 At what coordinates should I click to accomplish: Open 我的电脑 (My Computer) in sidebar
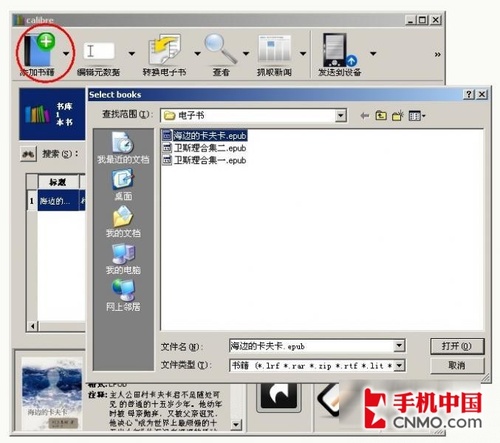123,259
